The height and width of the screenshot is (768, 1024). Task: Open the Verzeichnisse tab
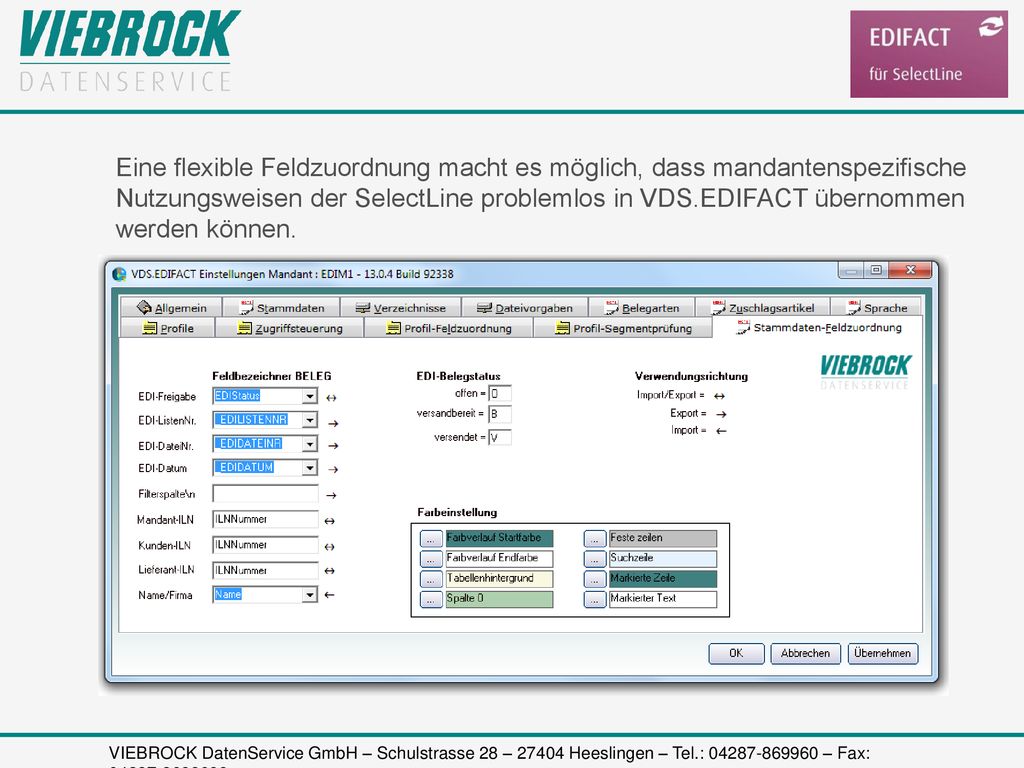click(401, 308)
